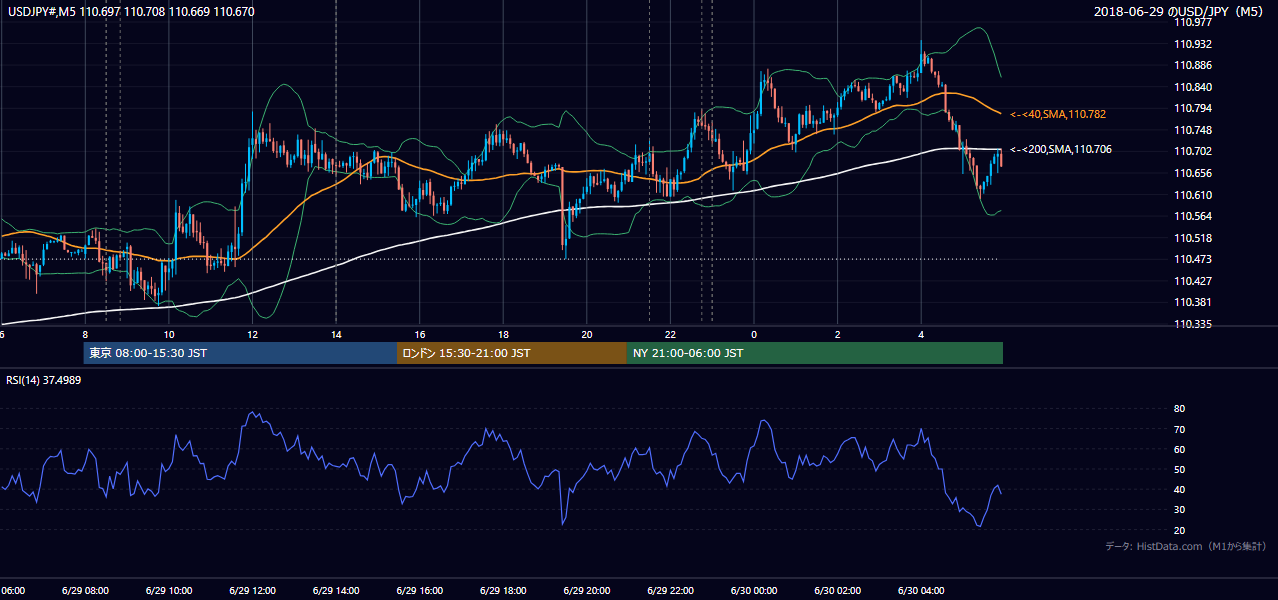Click bottom timeline label 6/29 08:00
This screenshot has width=1278, height=600.
85,591
